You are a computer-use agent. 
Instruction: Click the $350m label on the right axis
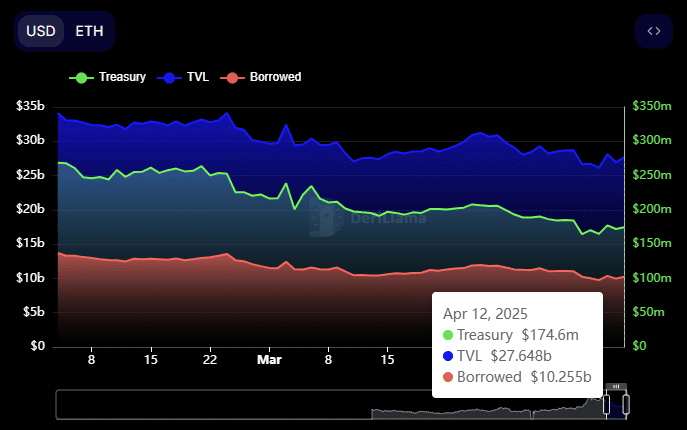(651, 106)
